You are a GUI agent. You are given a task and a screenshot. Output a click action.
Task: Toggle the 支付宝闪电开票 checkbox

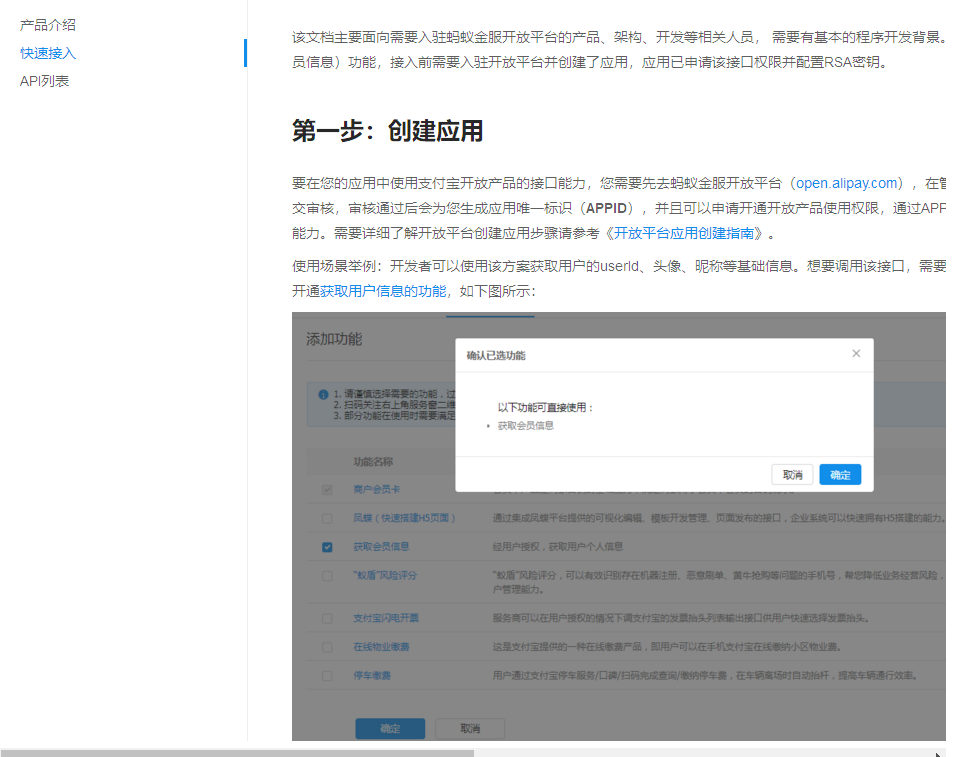coord(327,618)
